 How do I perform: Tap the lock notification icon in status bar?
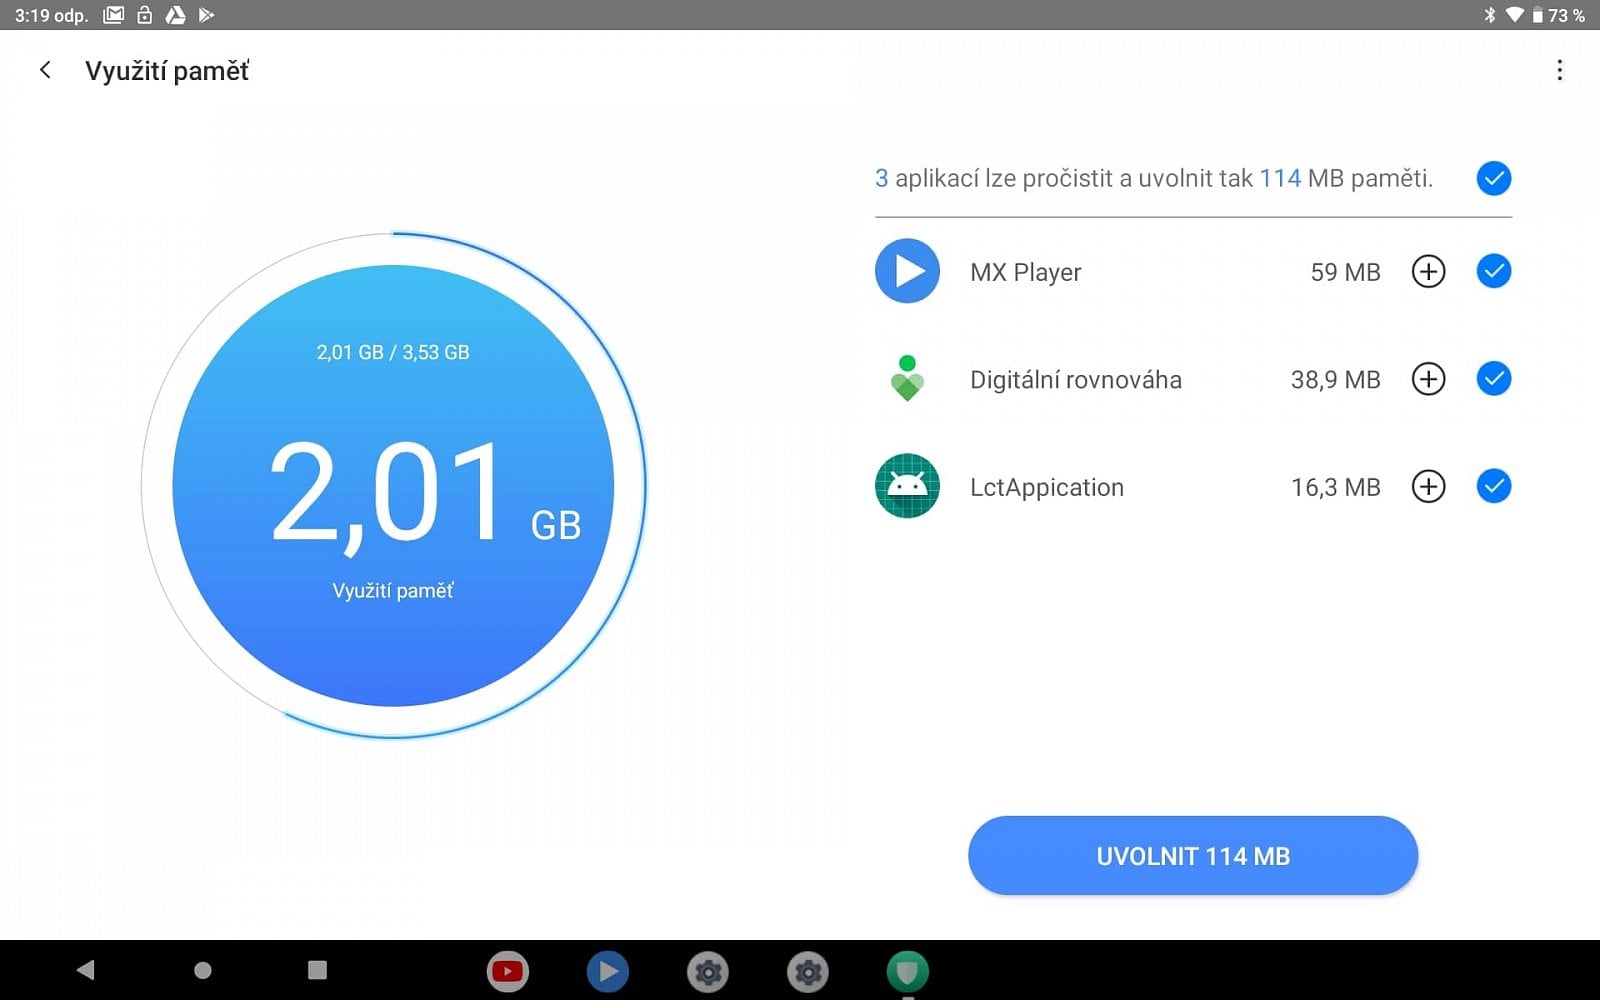pyautogui.click(x=145, y=15)
